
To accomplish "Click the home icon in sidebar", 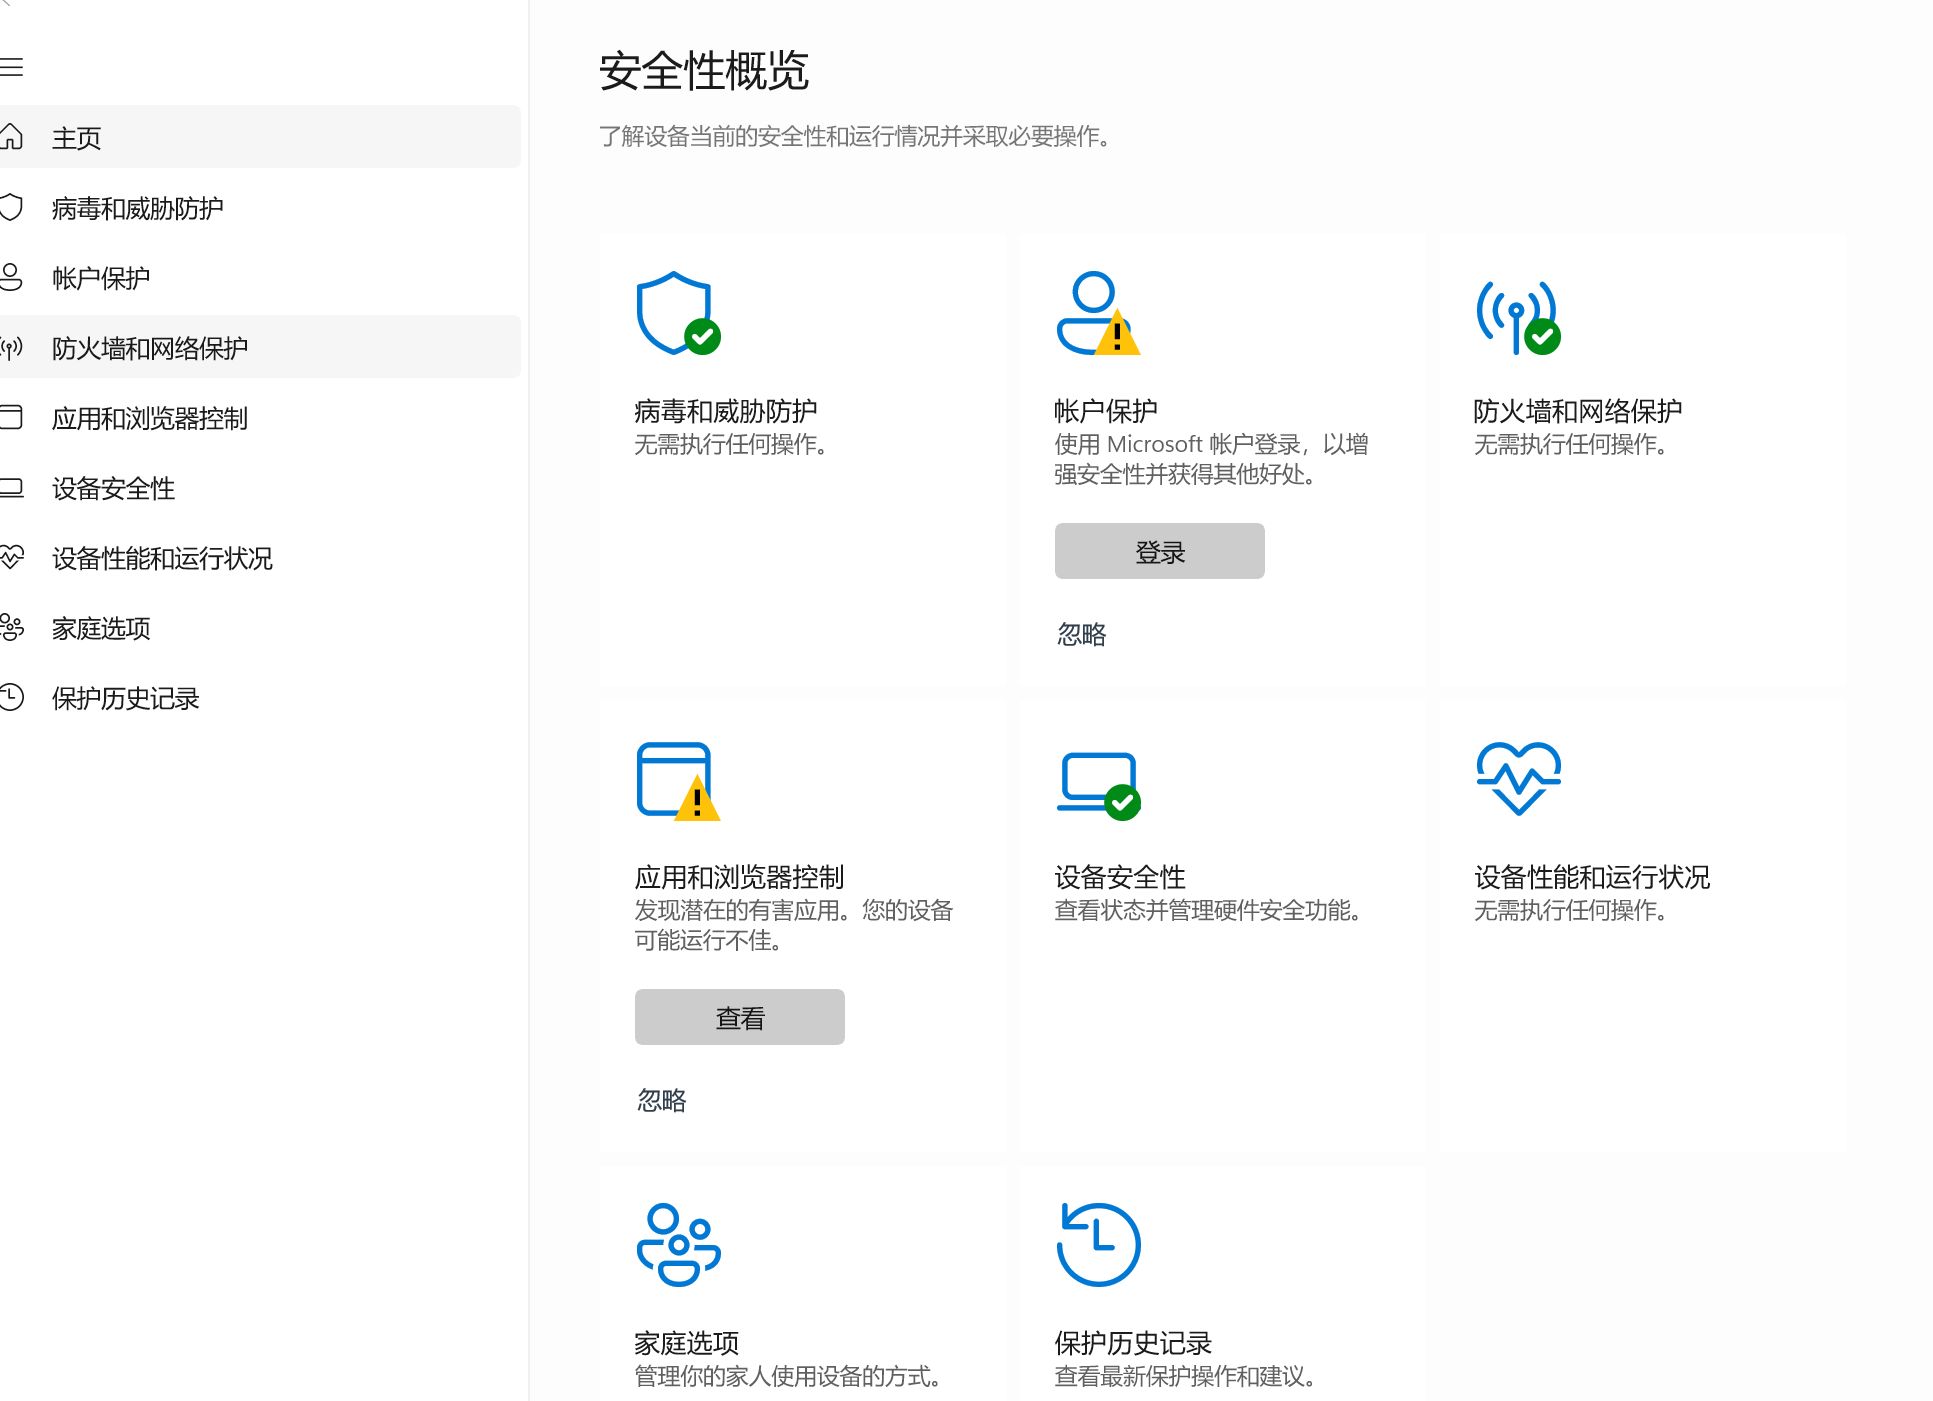I will pyautogui.click(x=11, y=136).
